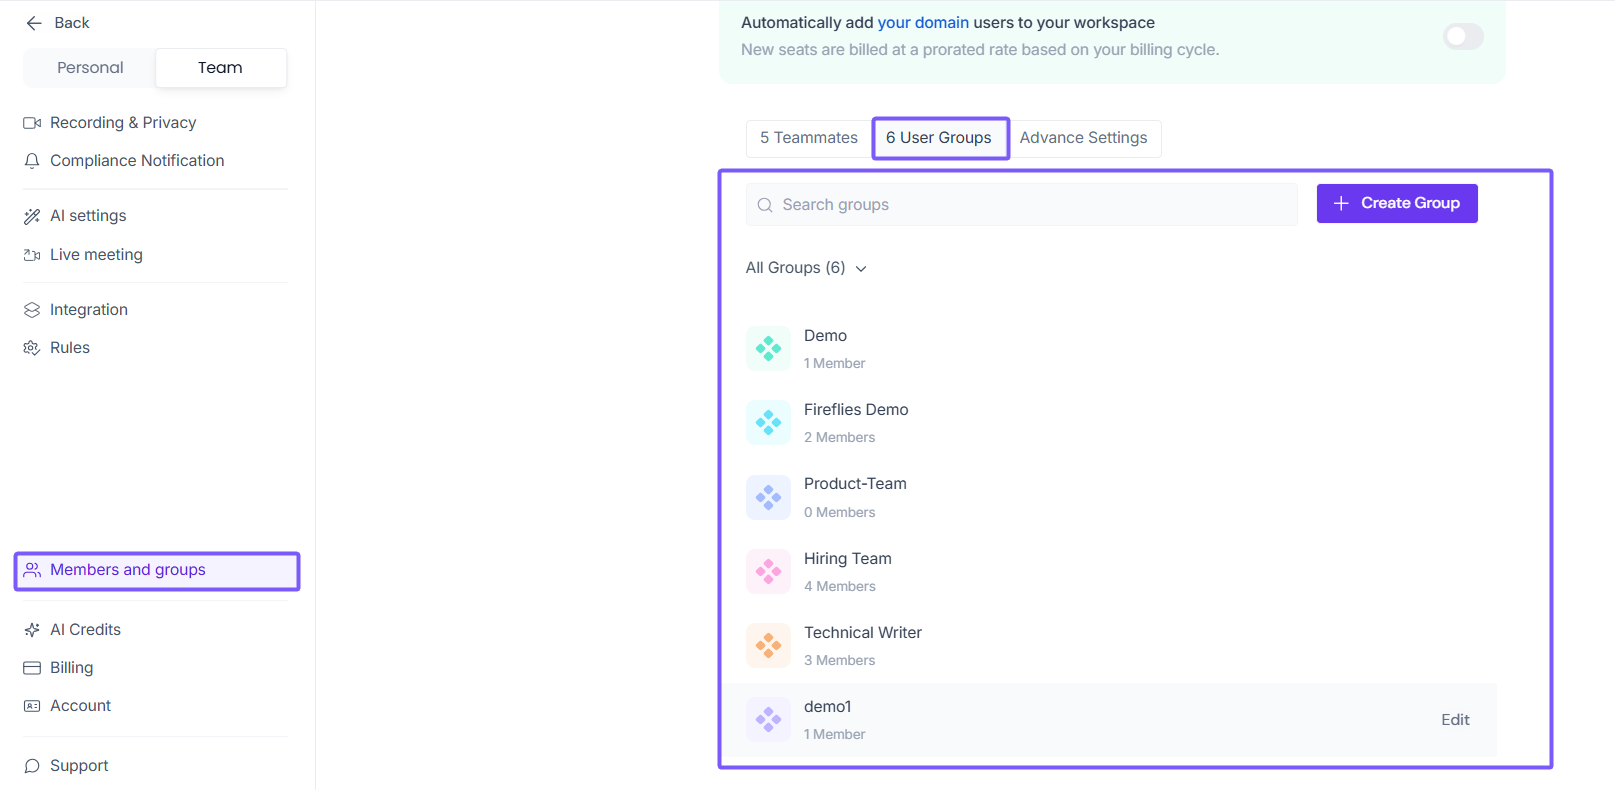1615x790 pixels.
Task: Open Billing card icon
Action: click(32, 668)
